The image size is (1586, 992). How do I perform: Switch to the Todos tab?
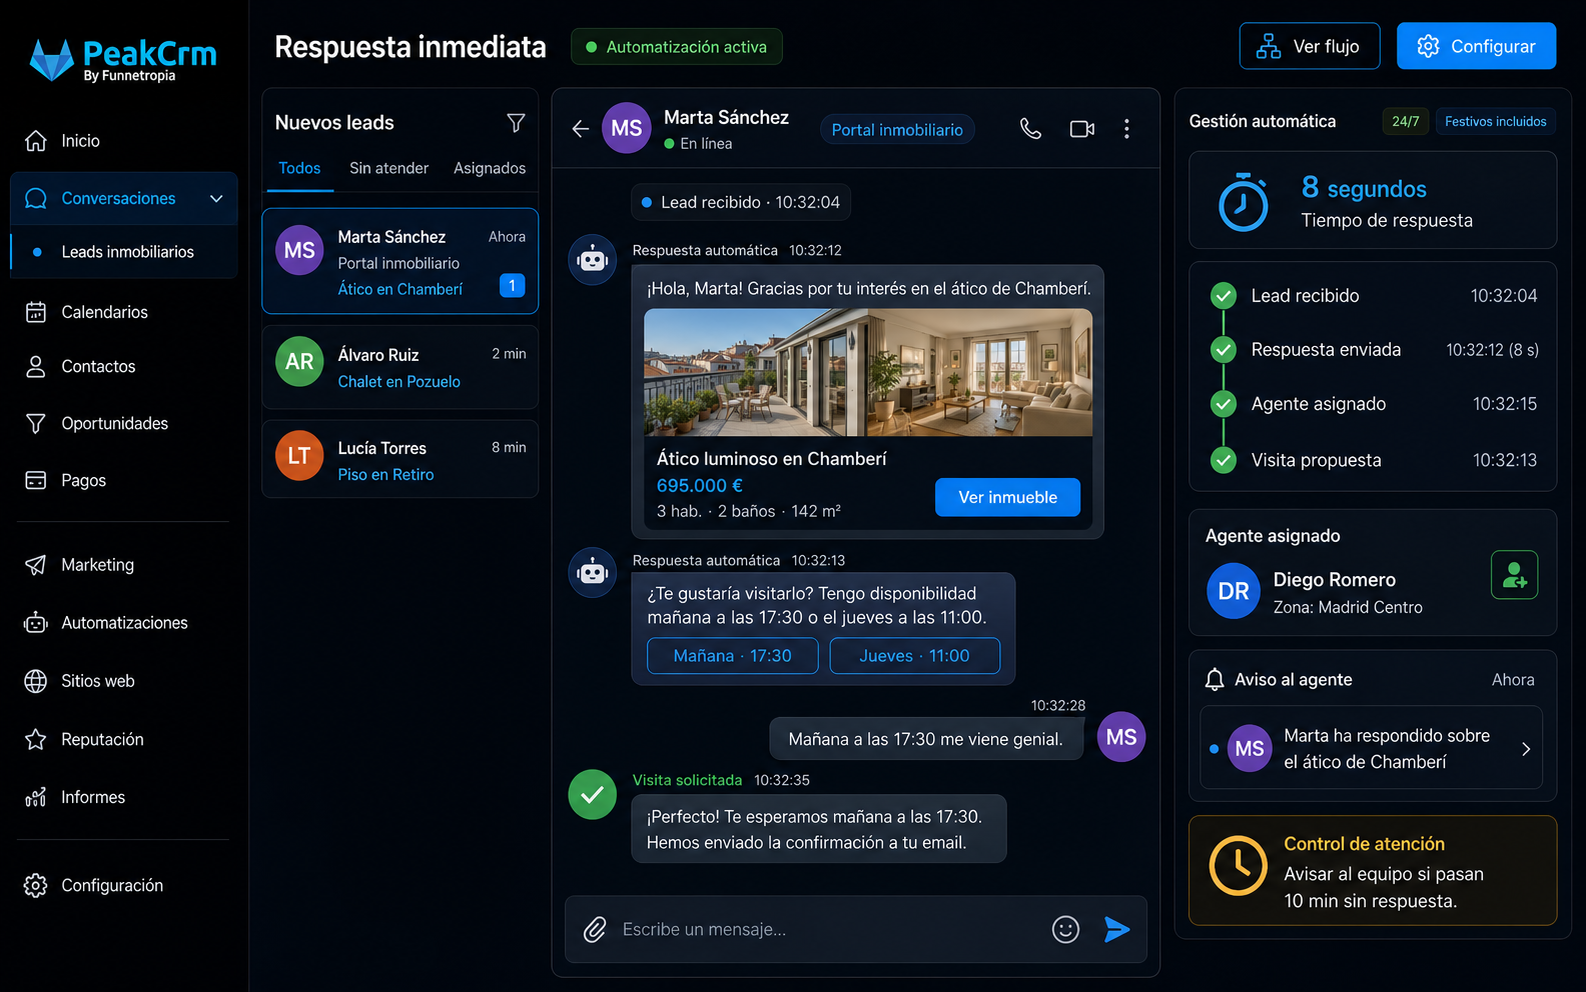(300, 168)
